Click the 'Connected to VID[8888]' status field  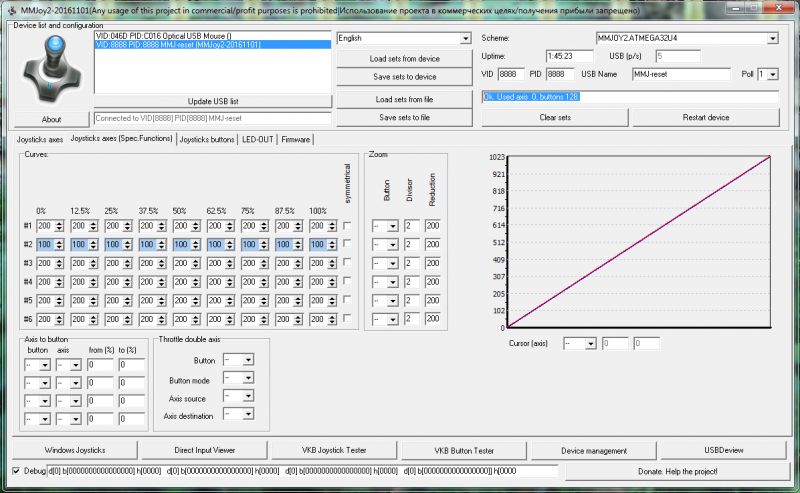tap(213, 118)
